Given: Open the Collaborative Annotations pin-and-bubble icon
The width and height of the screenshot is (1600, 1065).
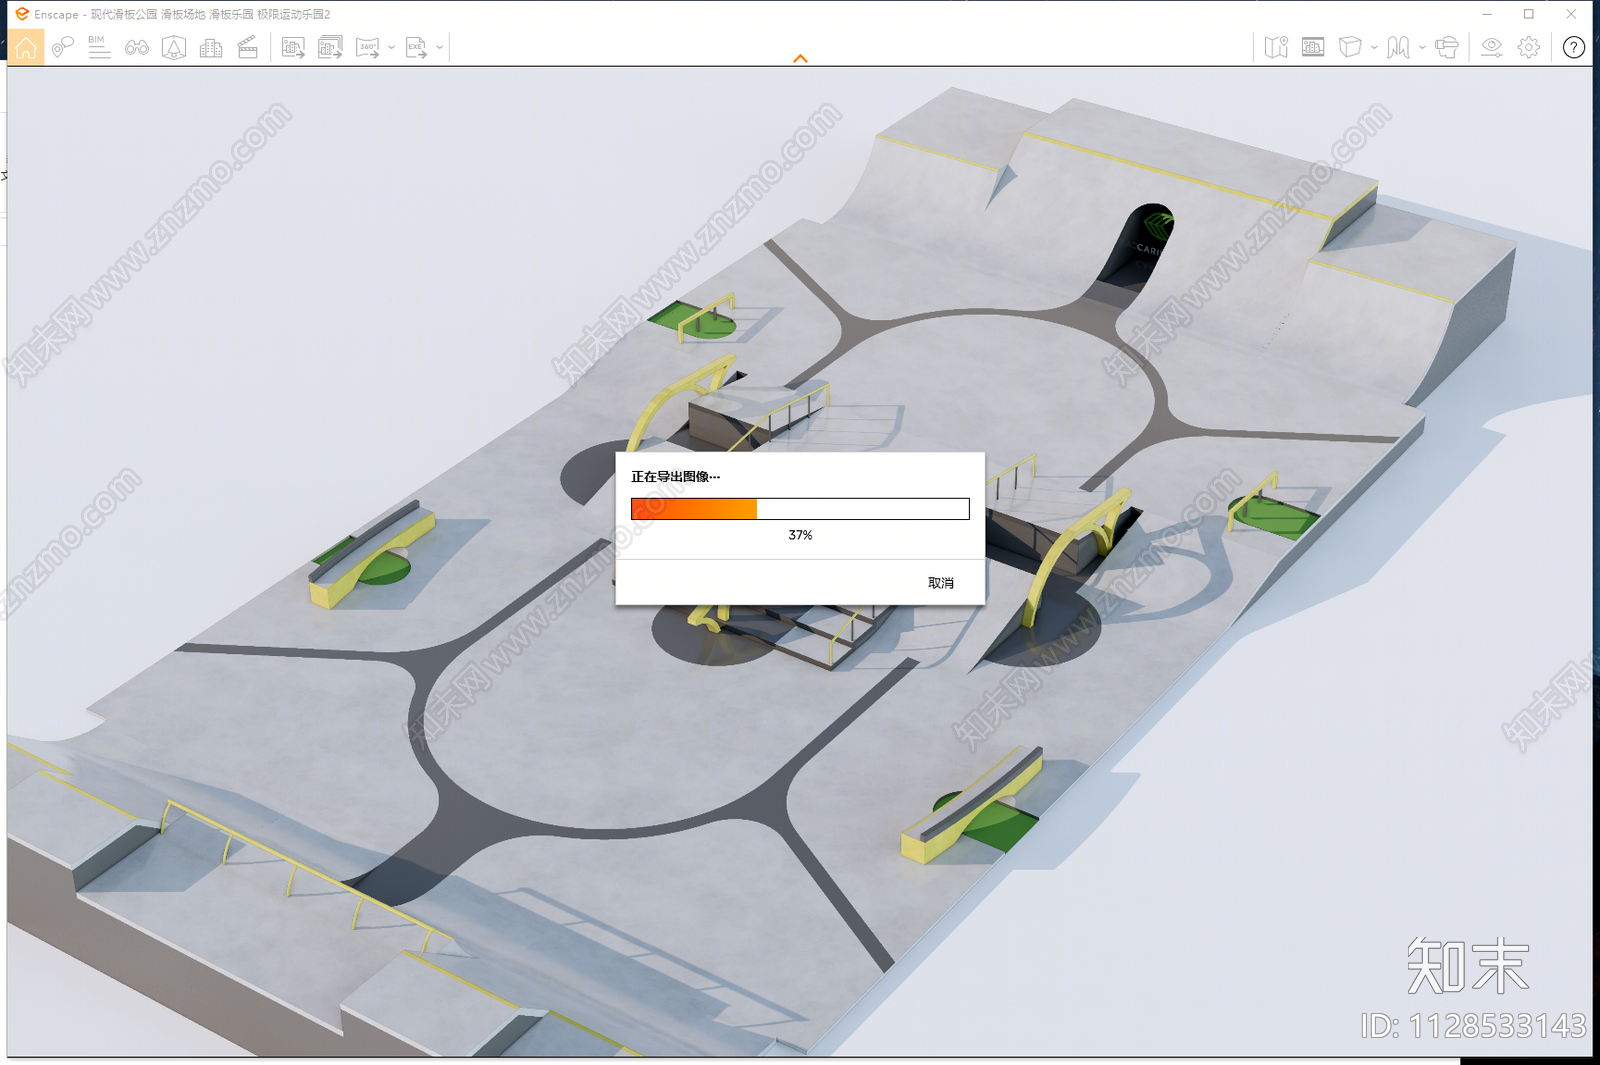Looking at the screenshot, I should [x=63, y=47].
